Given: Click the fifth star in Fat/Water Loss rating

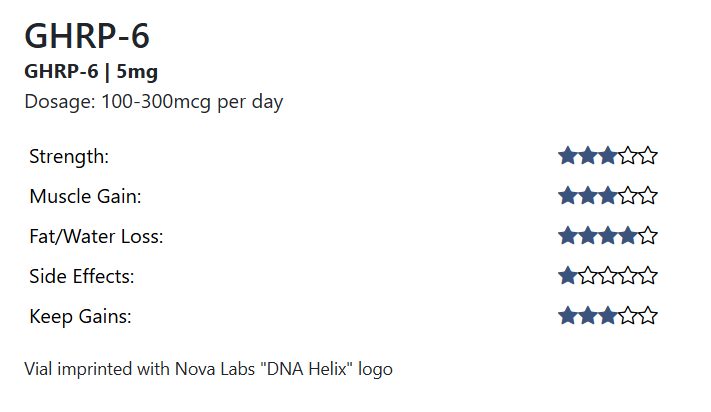Looking at the screenshot, I should coord(648,236).
